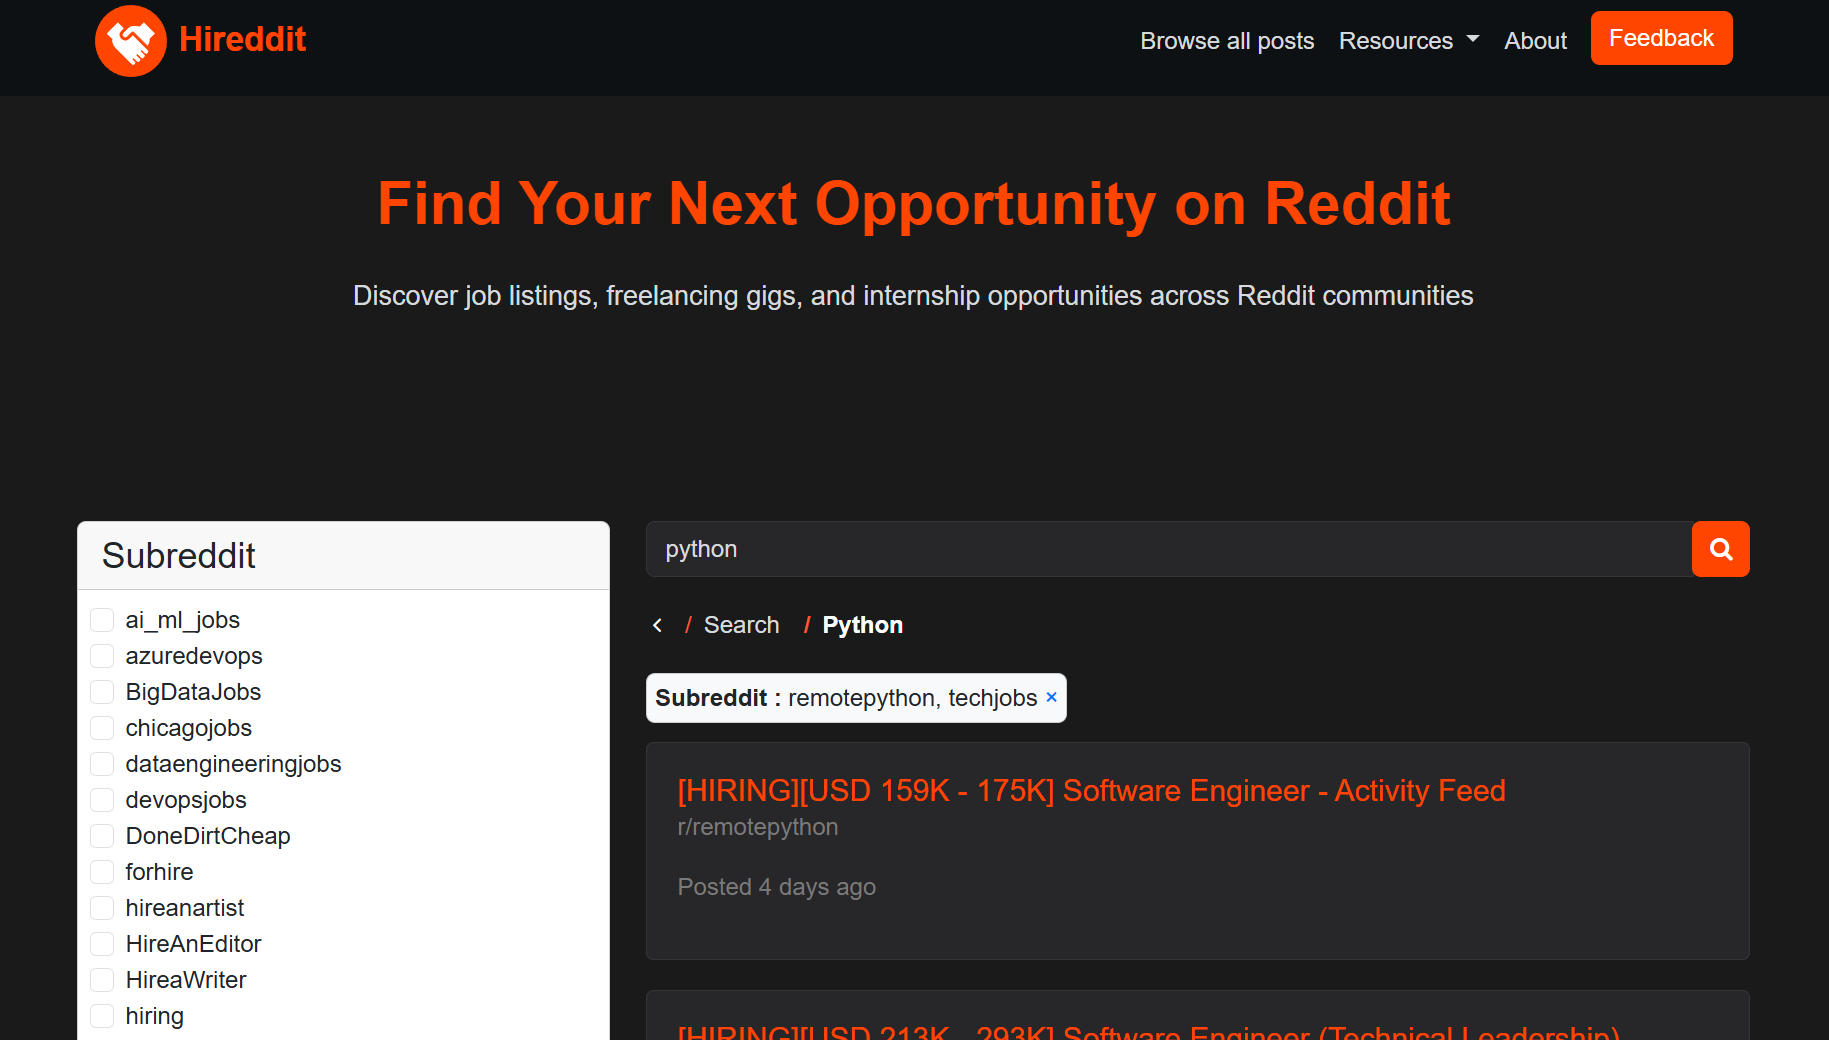This screenshot has width=1829, height=1040.
Task: Click the Python breadcrumb item
Action: pyautogui.click(x=862, y=625)
